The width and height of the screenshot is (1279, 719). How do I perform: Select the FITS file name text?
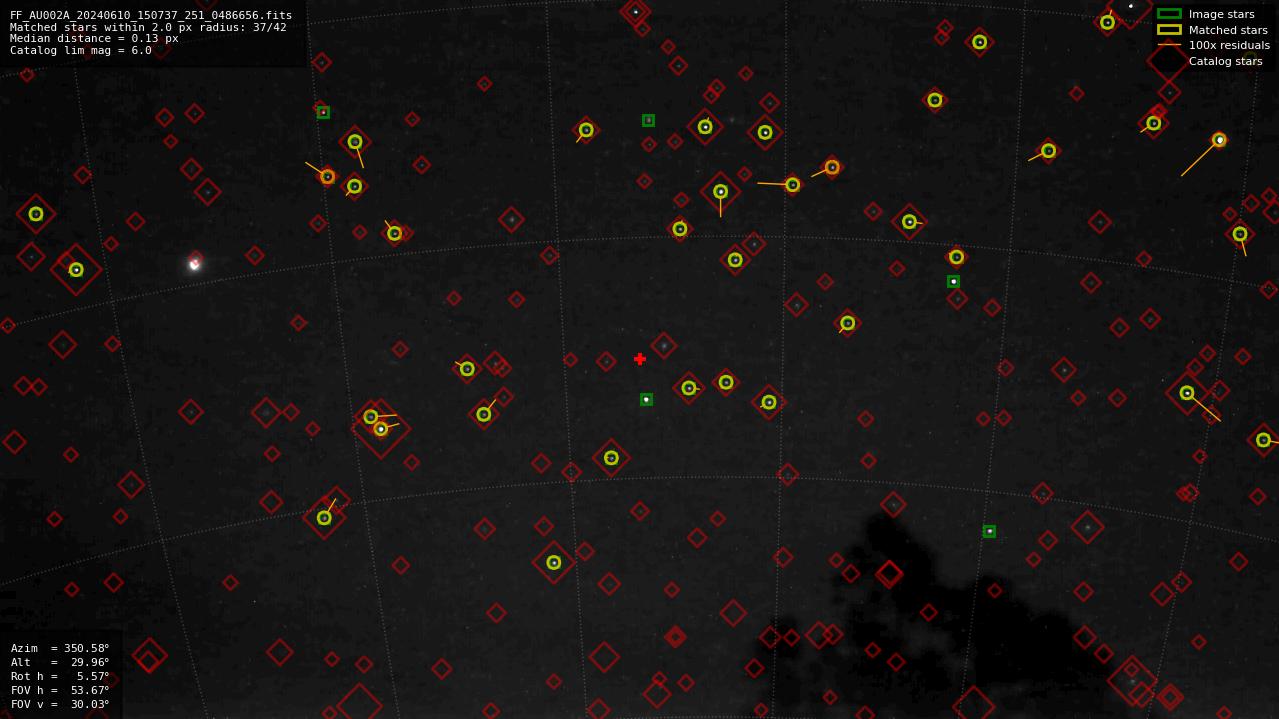point(151,15)
